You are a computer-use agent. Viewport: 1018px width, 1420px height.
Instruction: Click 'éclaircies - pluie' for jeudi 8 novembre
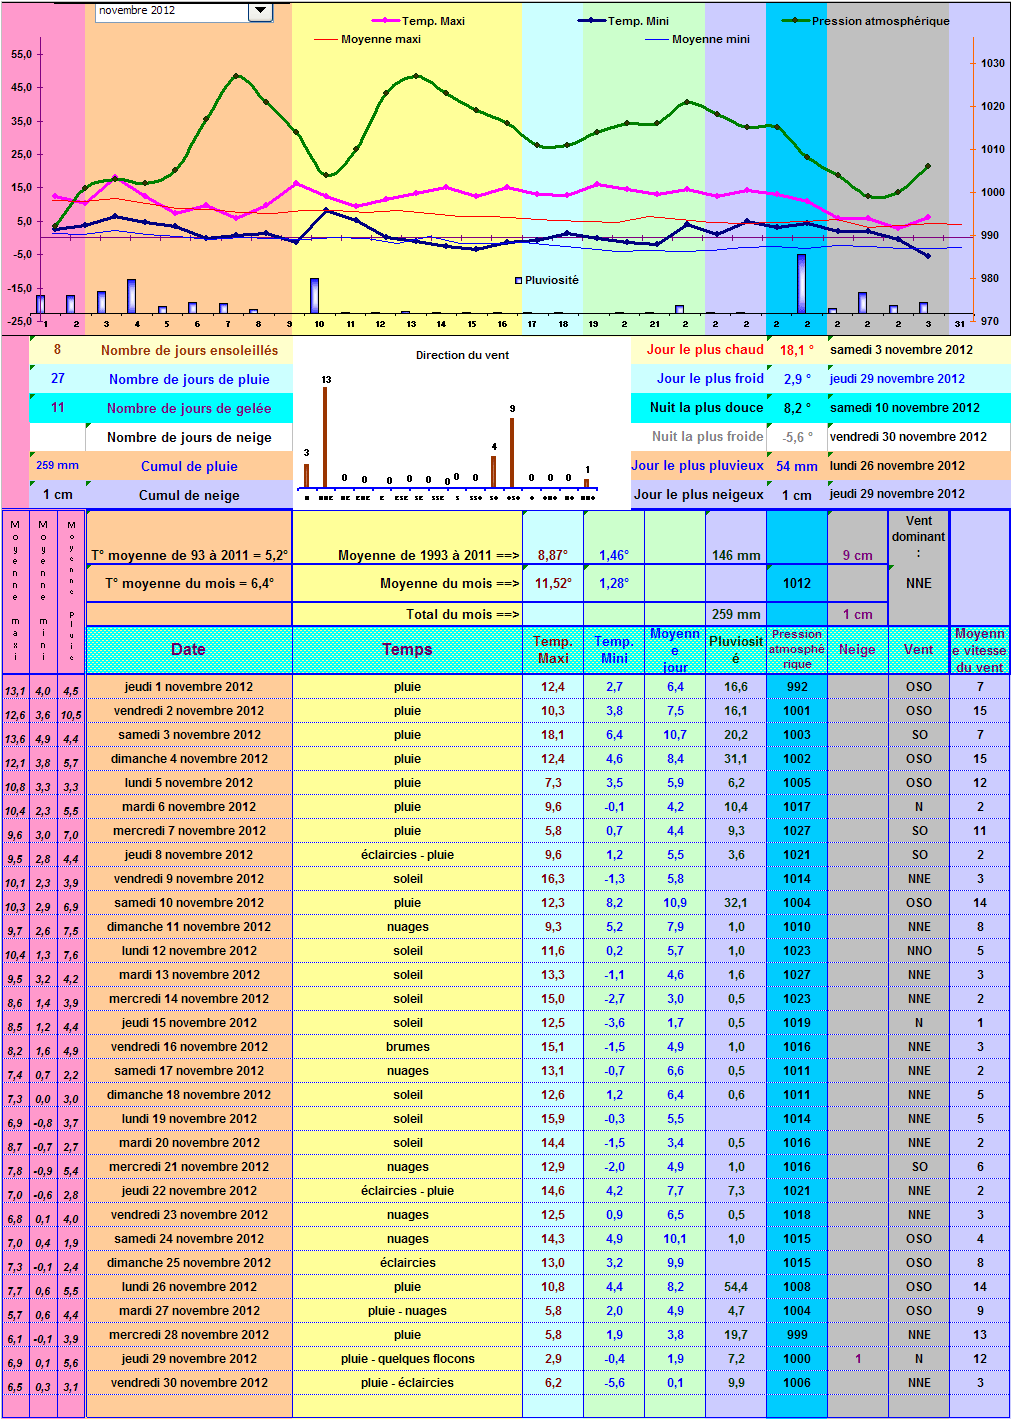click(407, 855)
